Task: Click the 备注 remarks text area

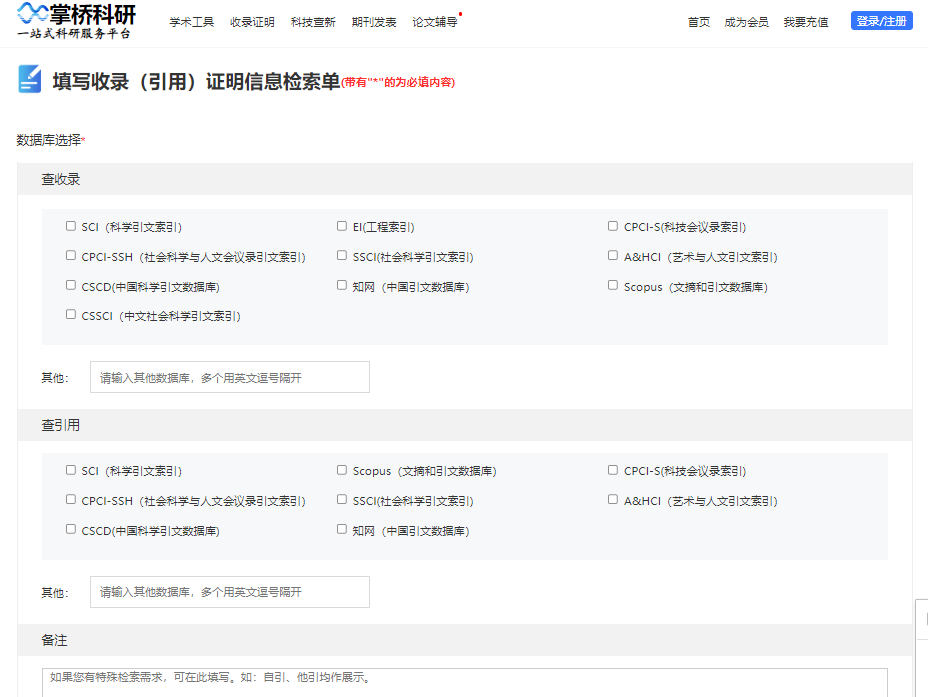Action: 465,683
